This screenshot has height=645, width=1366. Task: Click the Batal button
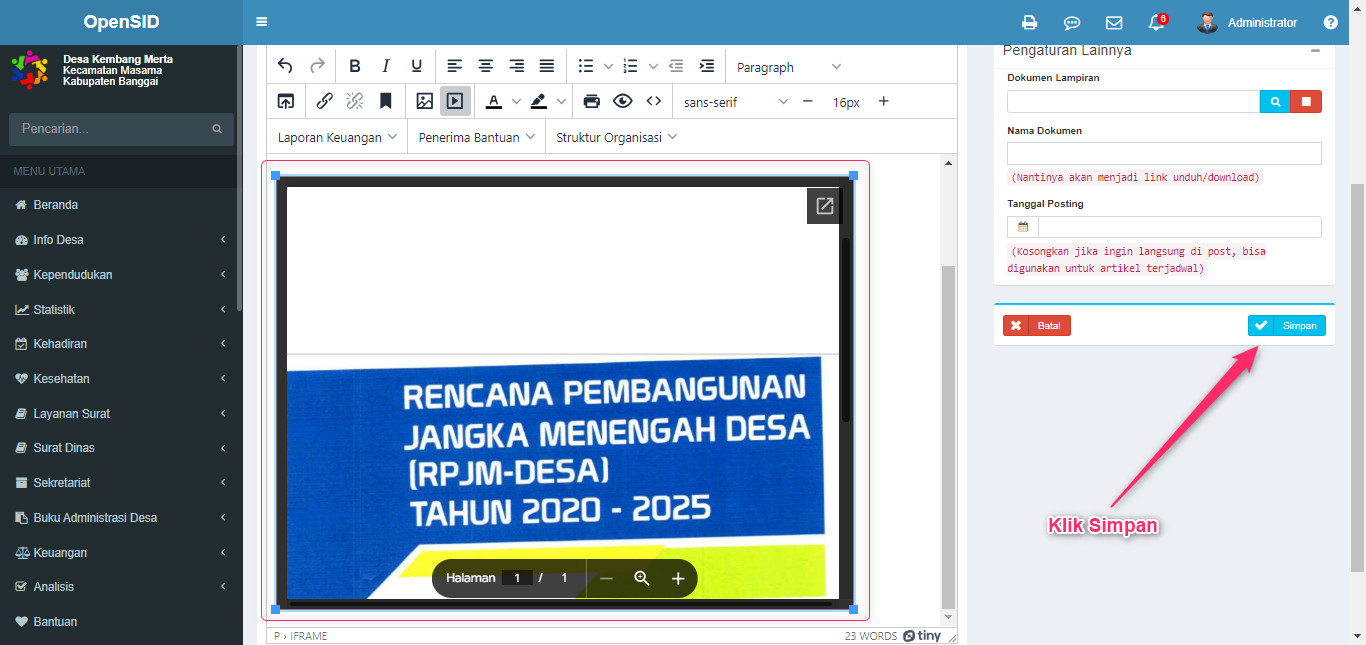[x=1037, y=325]
